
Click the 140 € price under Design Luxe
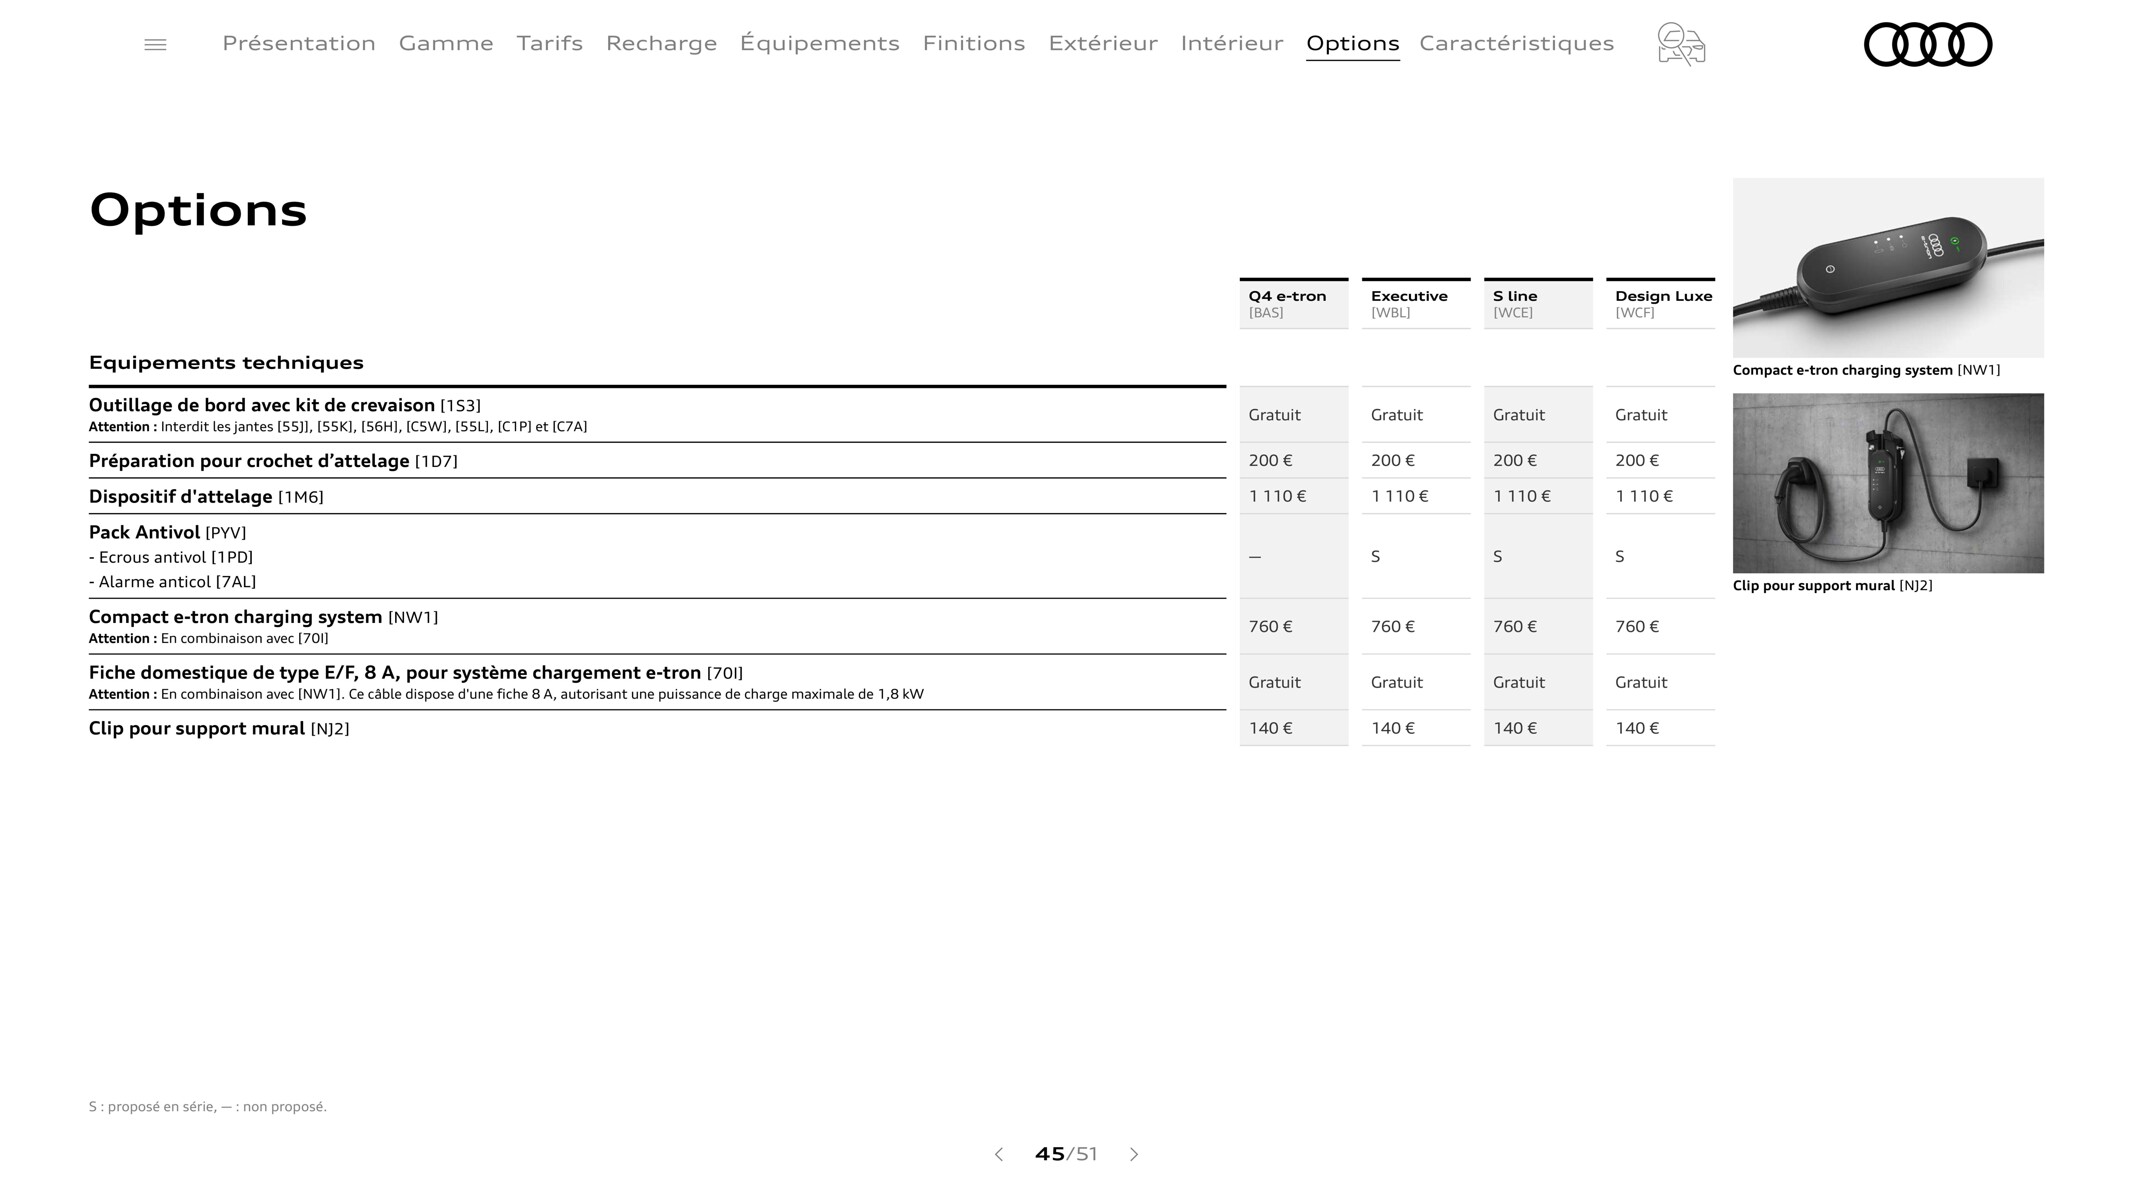(x=1637, y=729)
